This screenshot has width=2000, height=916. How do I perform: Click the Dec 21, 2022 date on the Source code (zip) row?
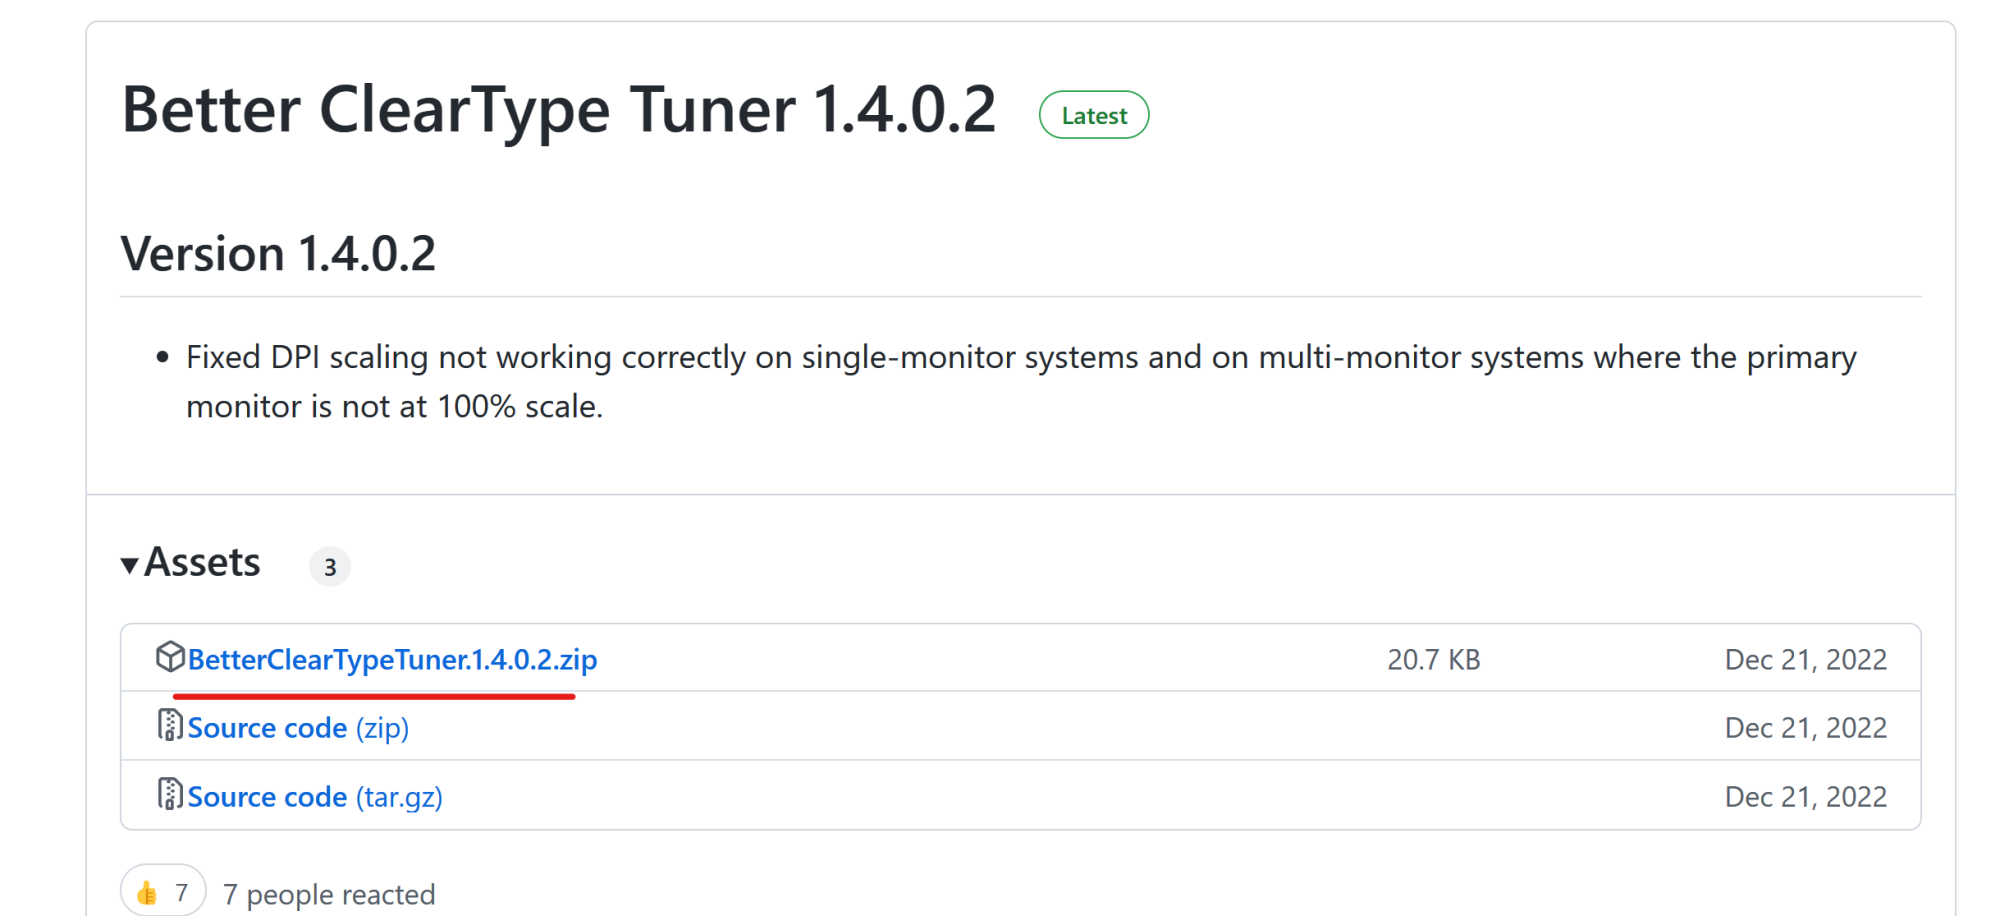[x=1806, y=728]
